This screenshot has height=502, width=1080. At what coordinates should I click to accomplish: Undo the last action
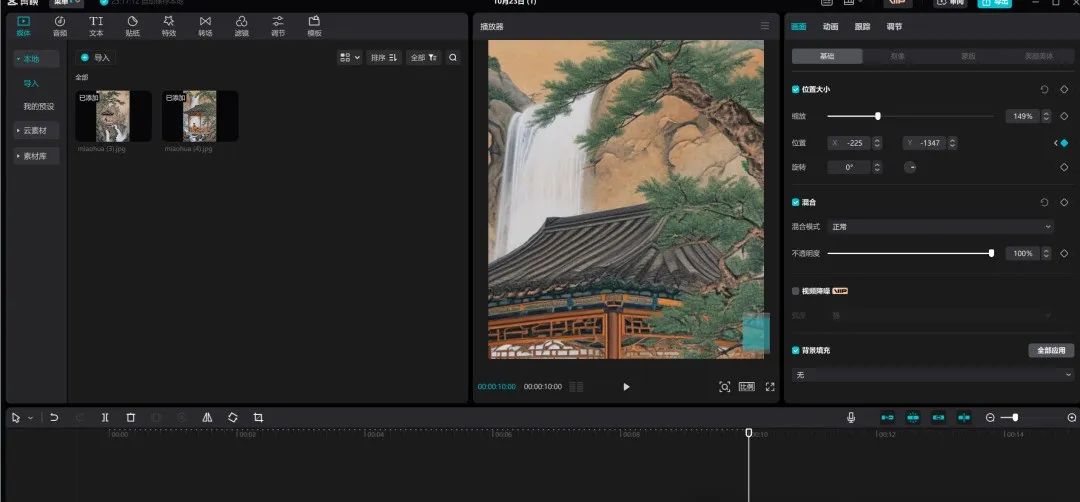click(x=54, y=418)
